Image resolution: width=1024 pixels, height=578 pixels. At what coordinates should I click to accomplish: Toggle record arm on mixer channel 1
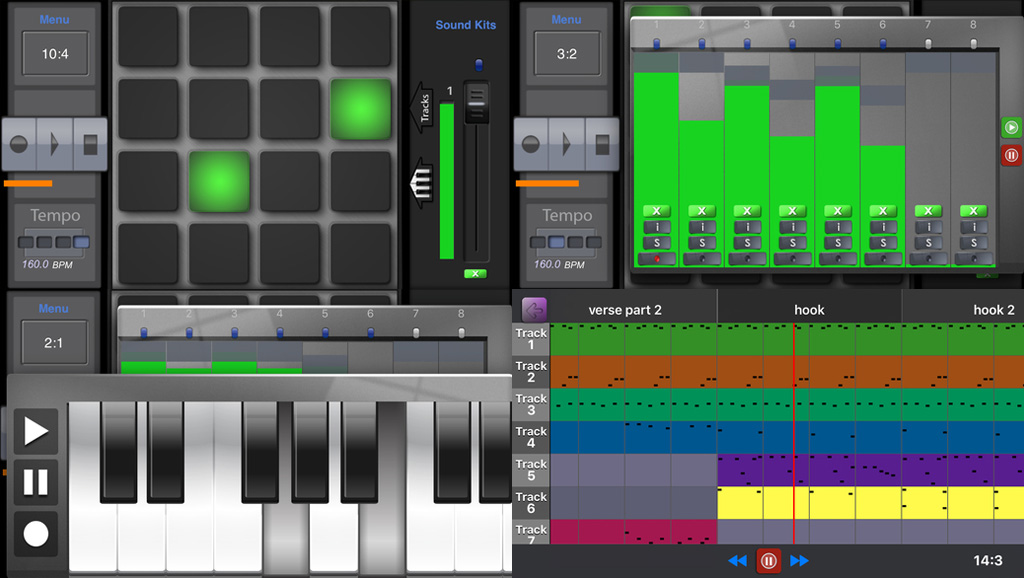[x=656, y=259]
